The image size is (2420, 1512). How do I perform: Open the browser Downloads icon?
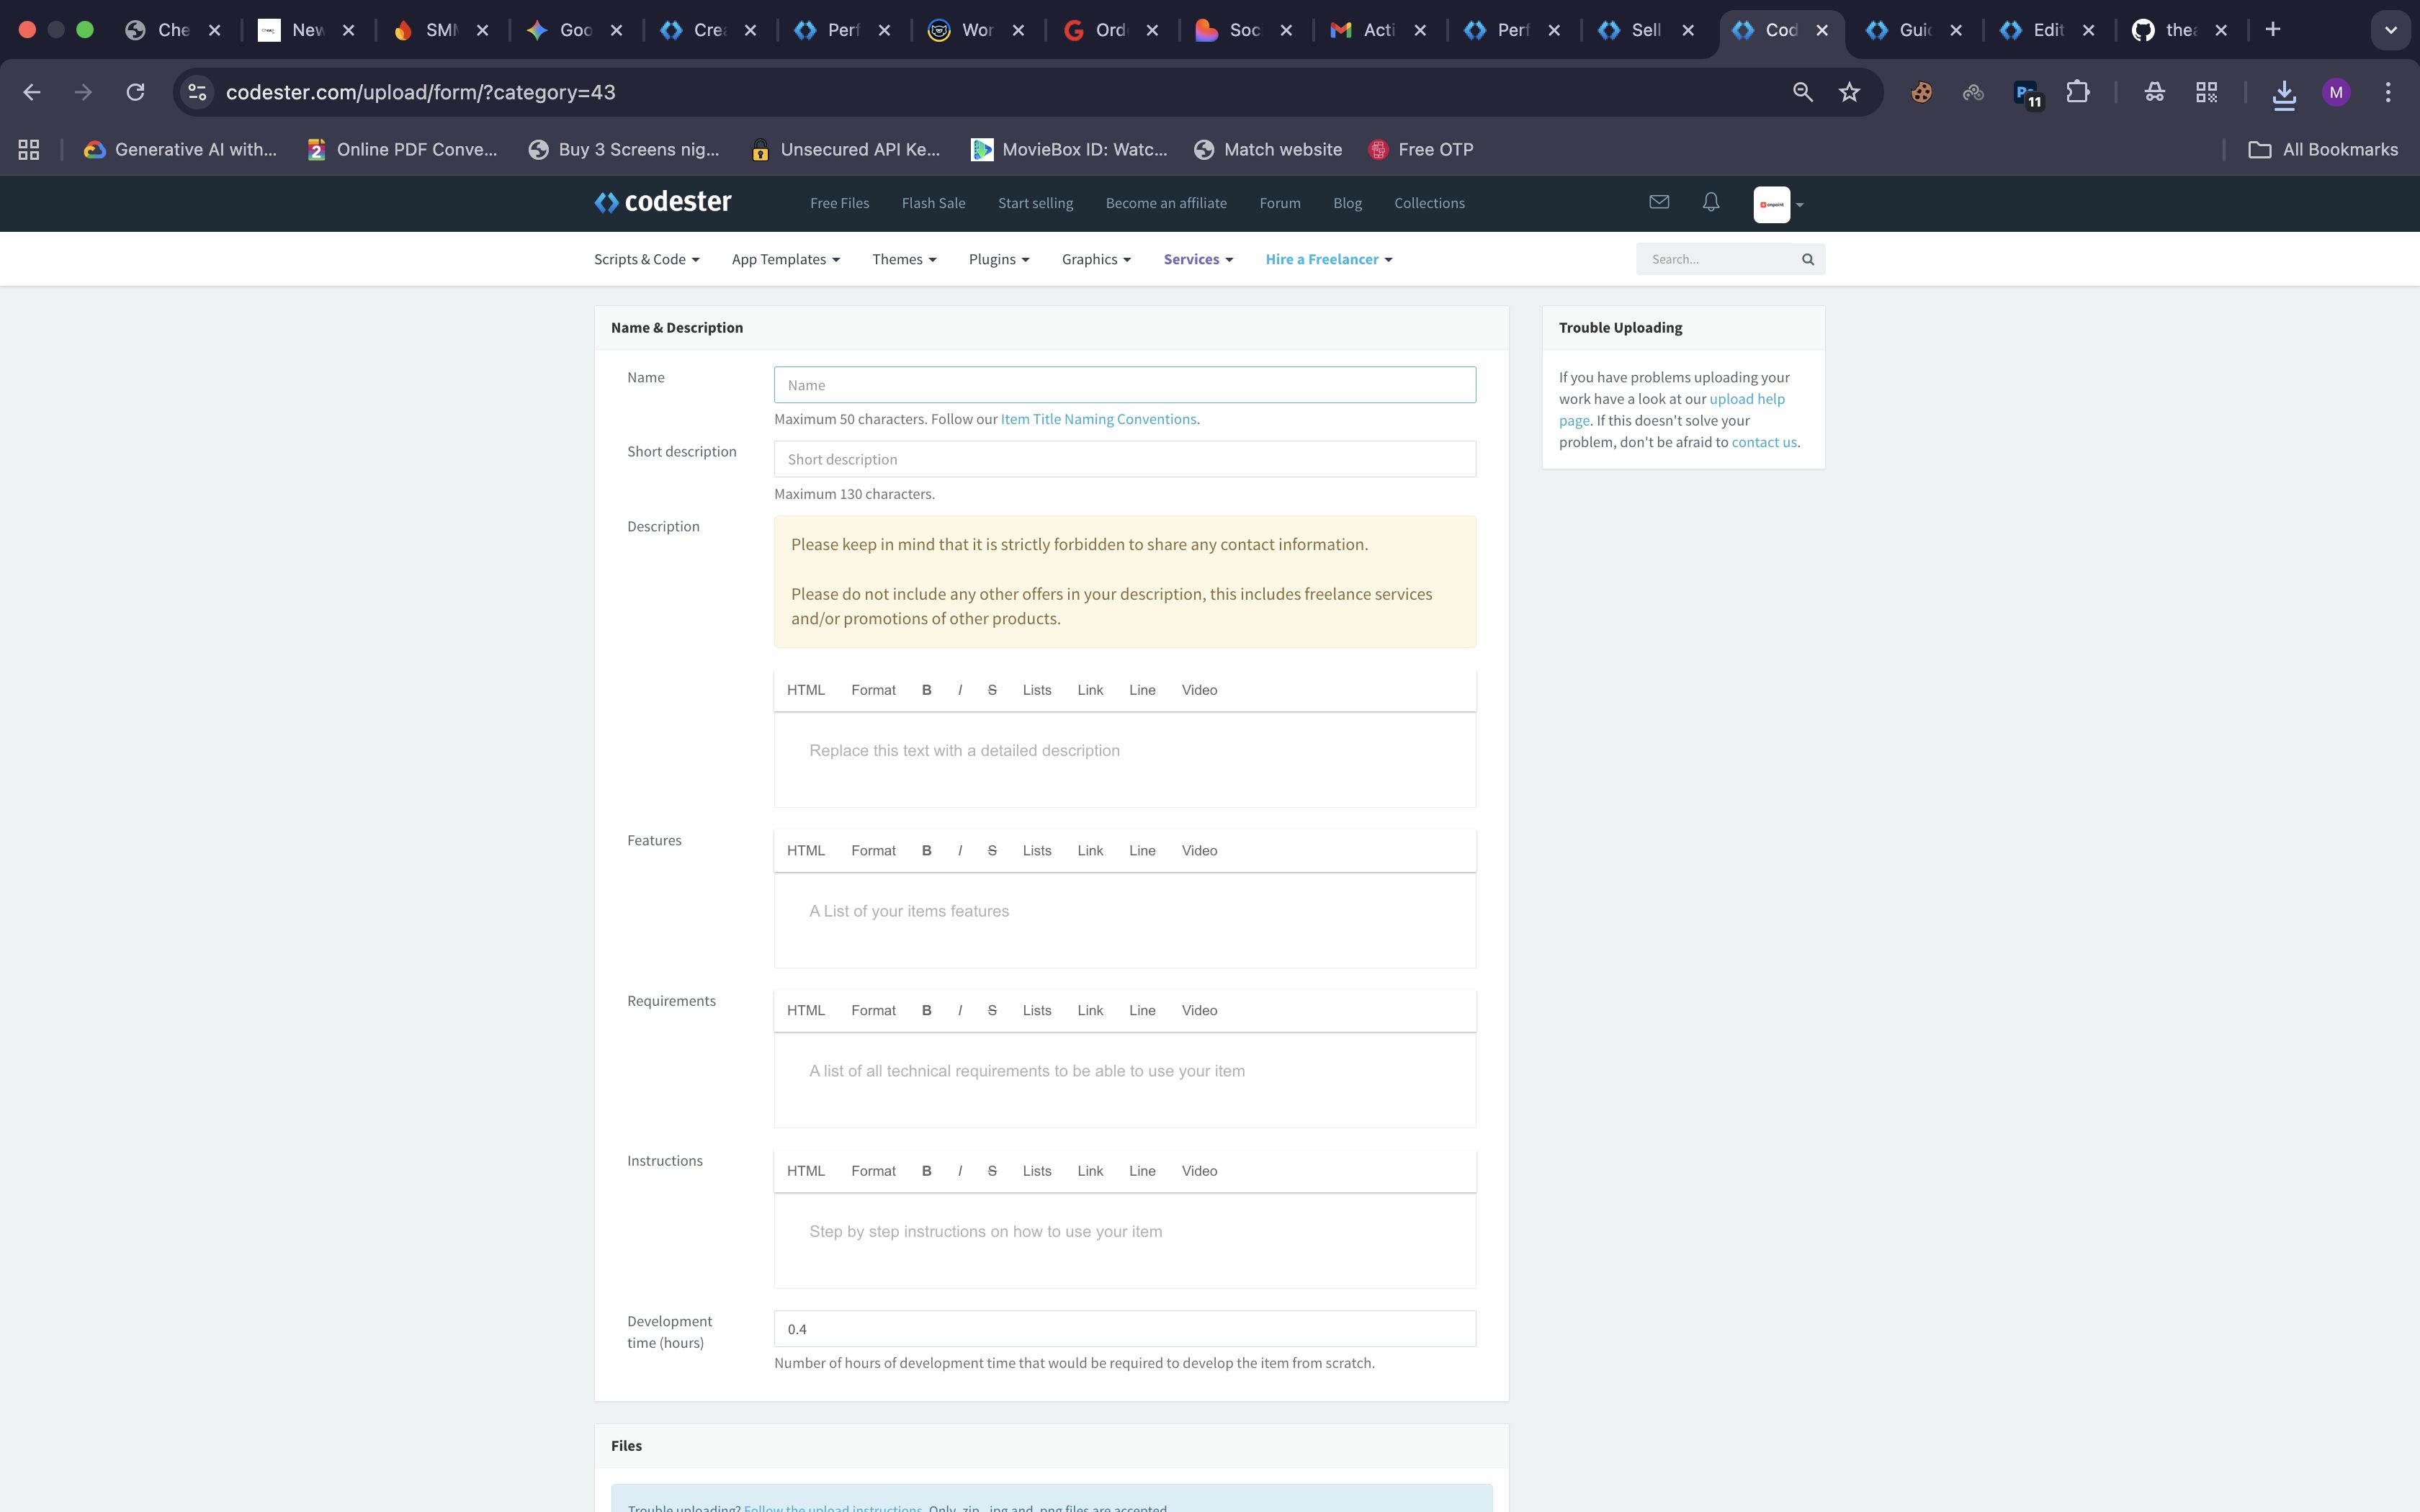[x=2283, y=93]
